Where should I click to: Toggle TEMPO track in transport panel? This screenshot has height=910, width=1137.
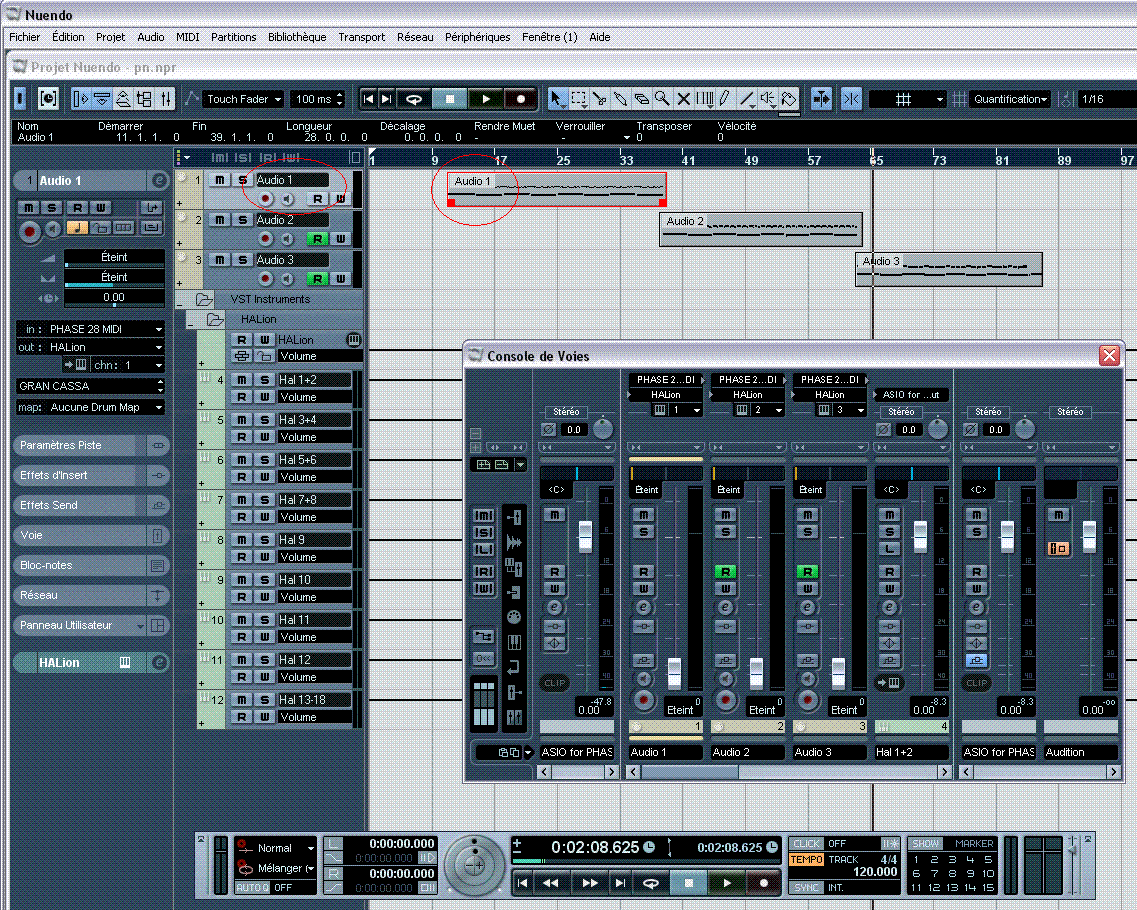click(x=806, y=859)
